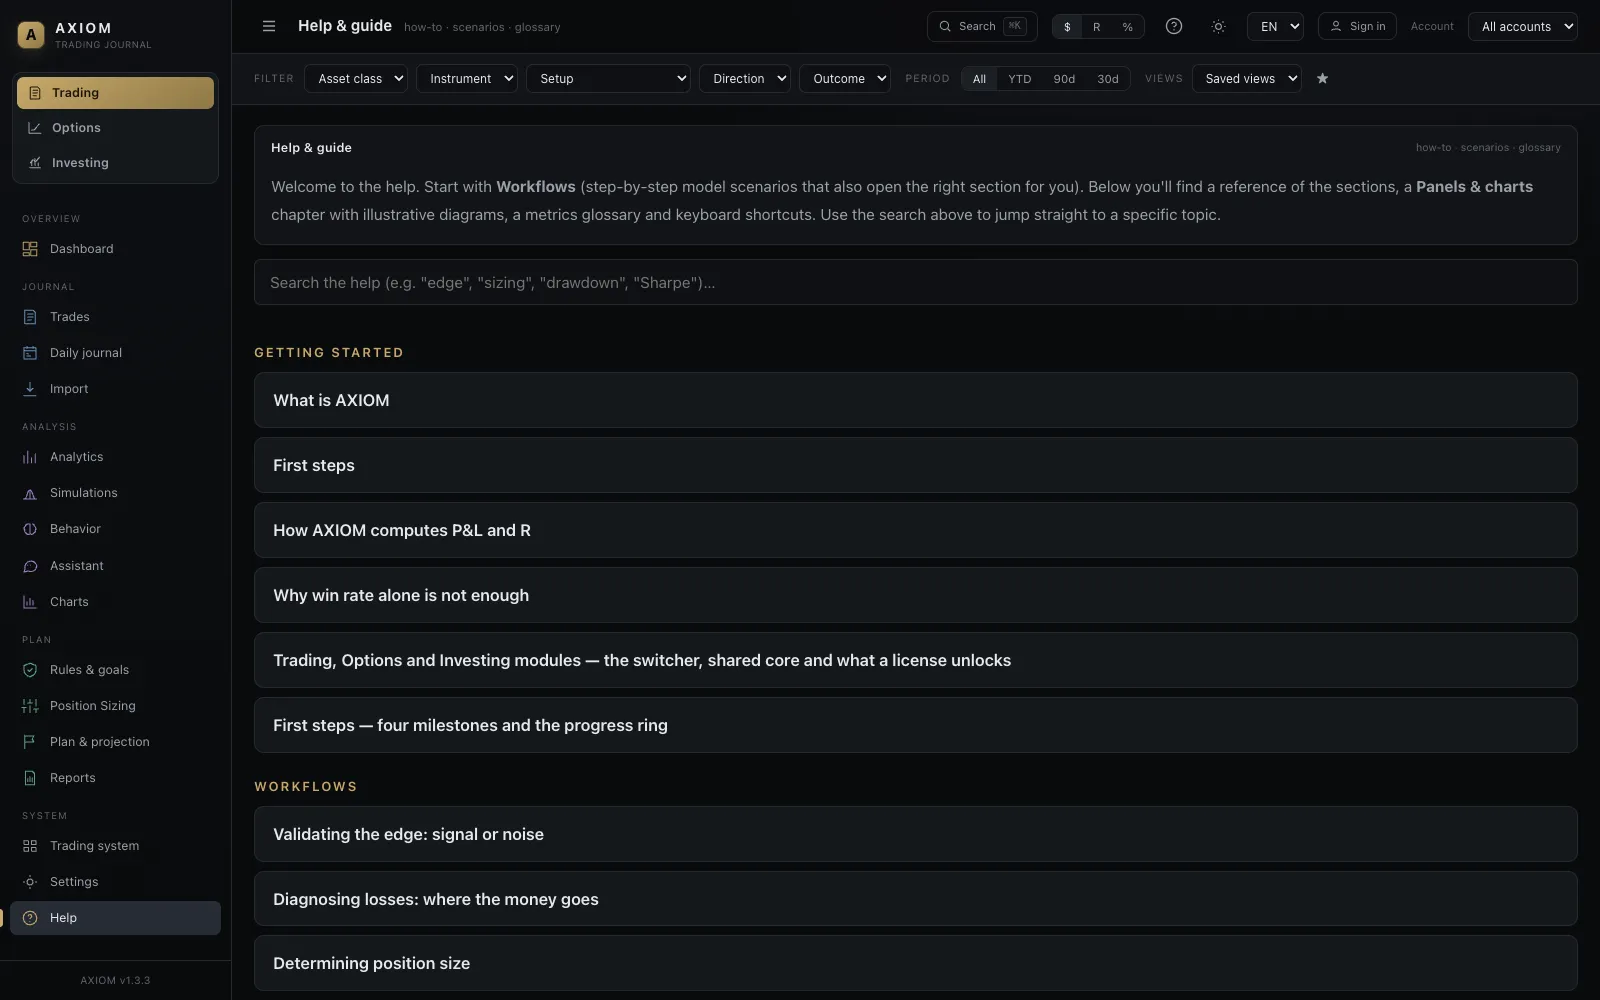Switch theme with the sun icon
Image resolution: width=1600 pixels, height=1000 pixels.
(x=1218, y=27)
